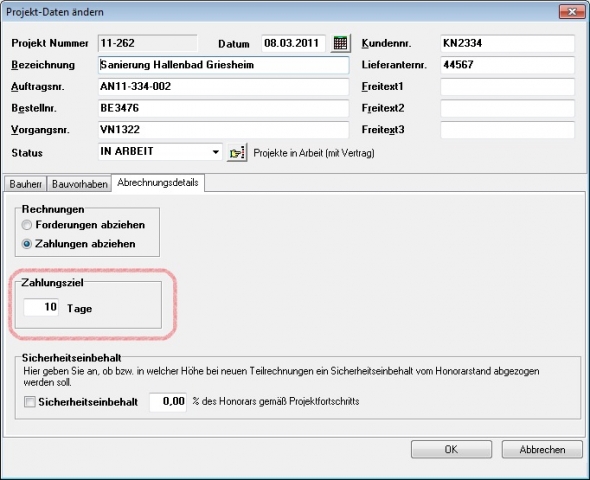Switch to the Bauherr tab
Viewport: 590px width, 480px height.
(25, 184)
